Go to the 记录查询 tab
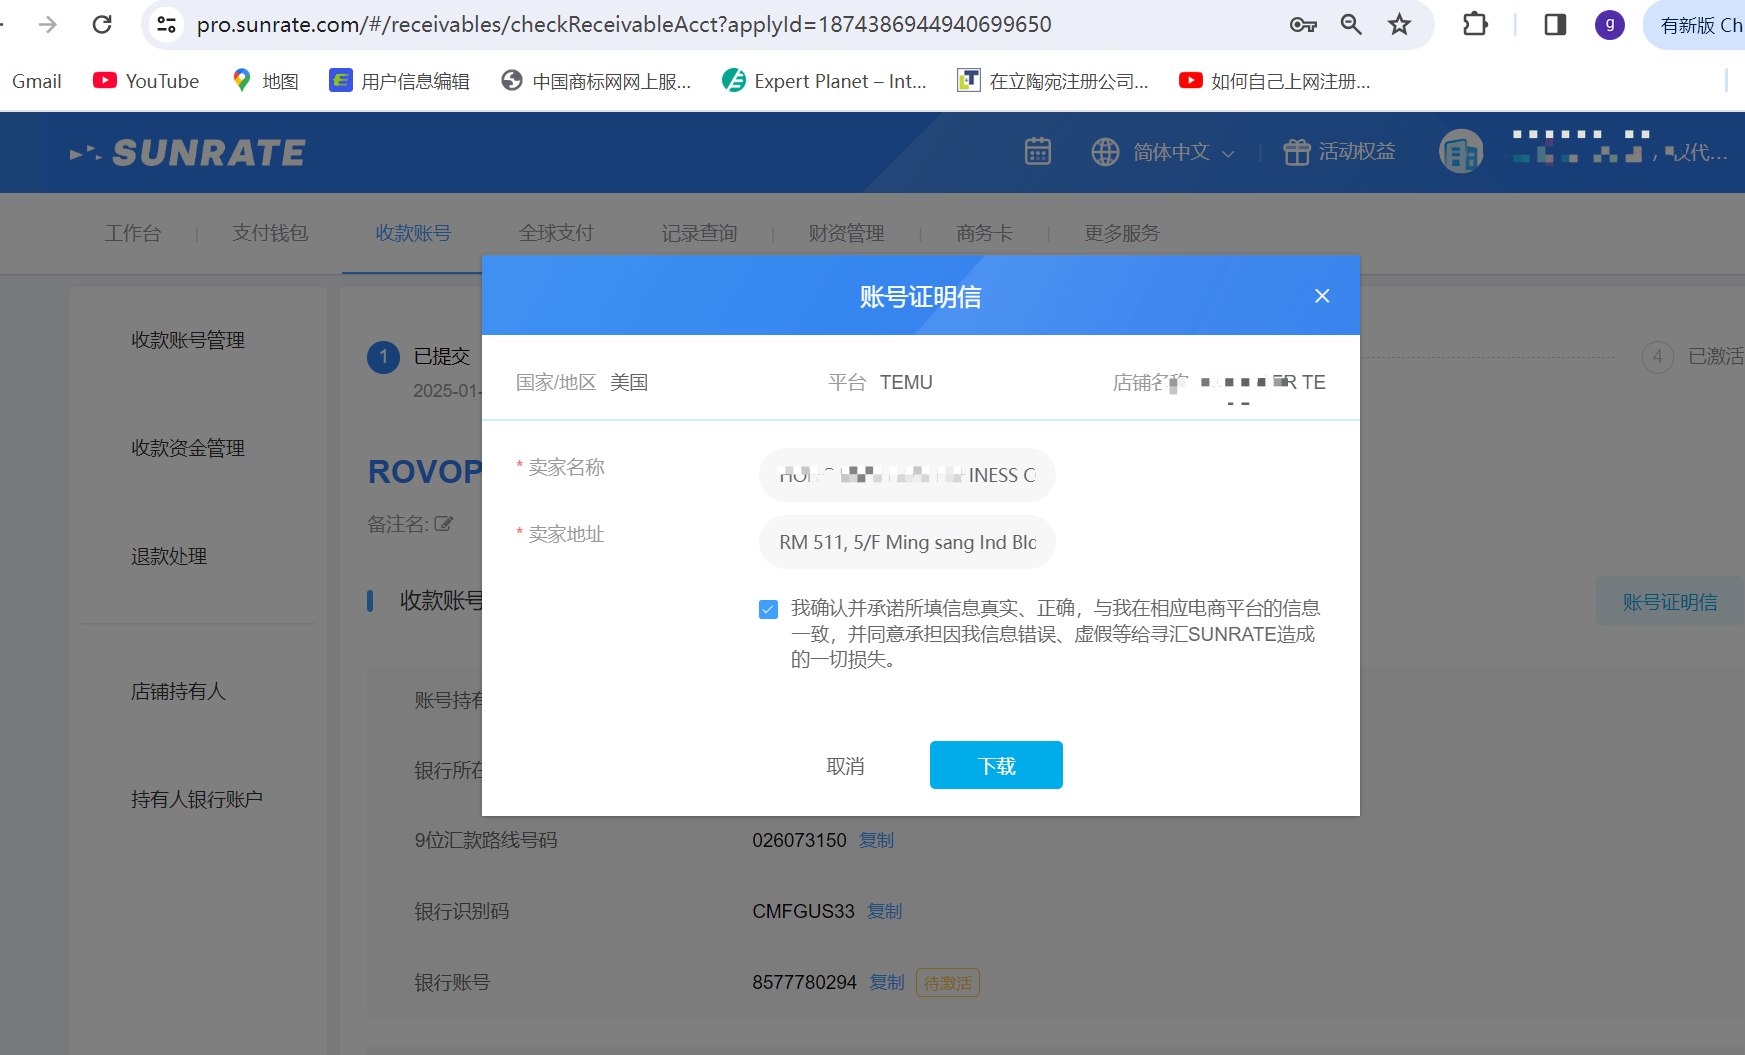This screenshot has width=1745, height=1055. 699,233
